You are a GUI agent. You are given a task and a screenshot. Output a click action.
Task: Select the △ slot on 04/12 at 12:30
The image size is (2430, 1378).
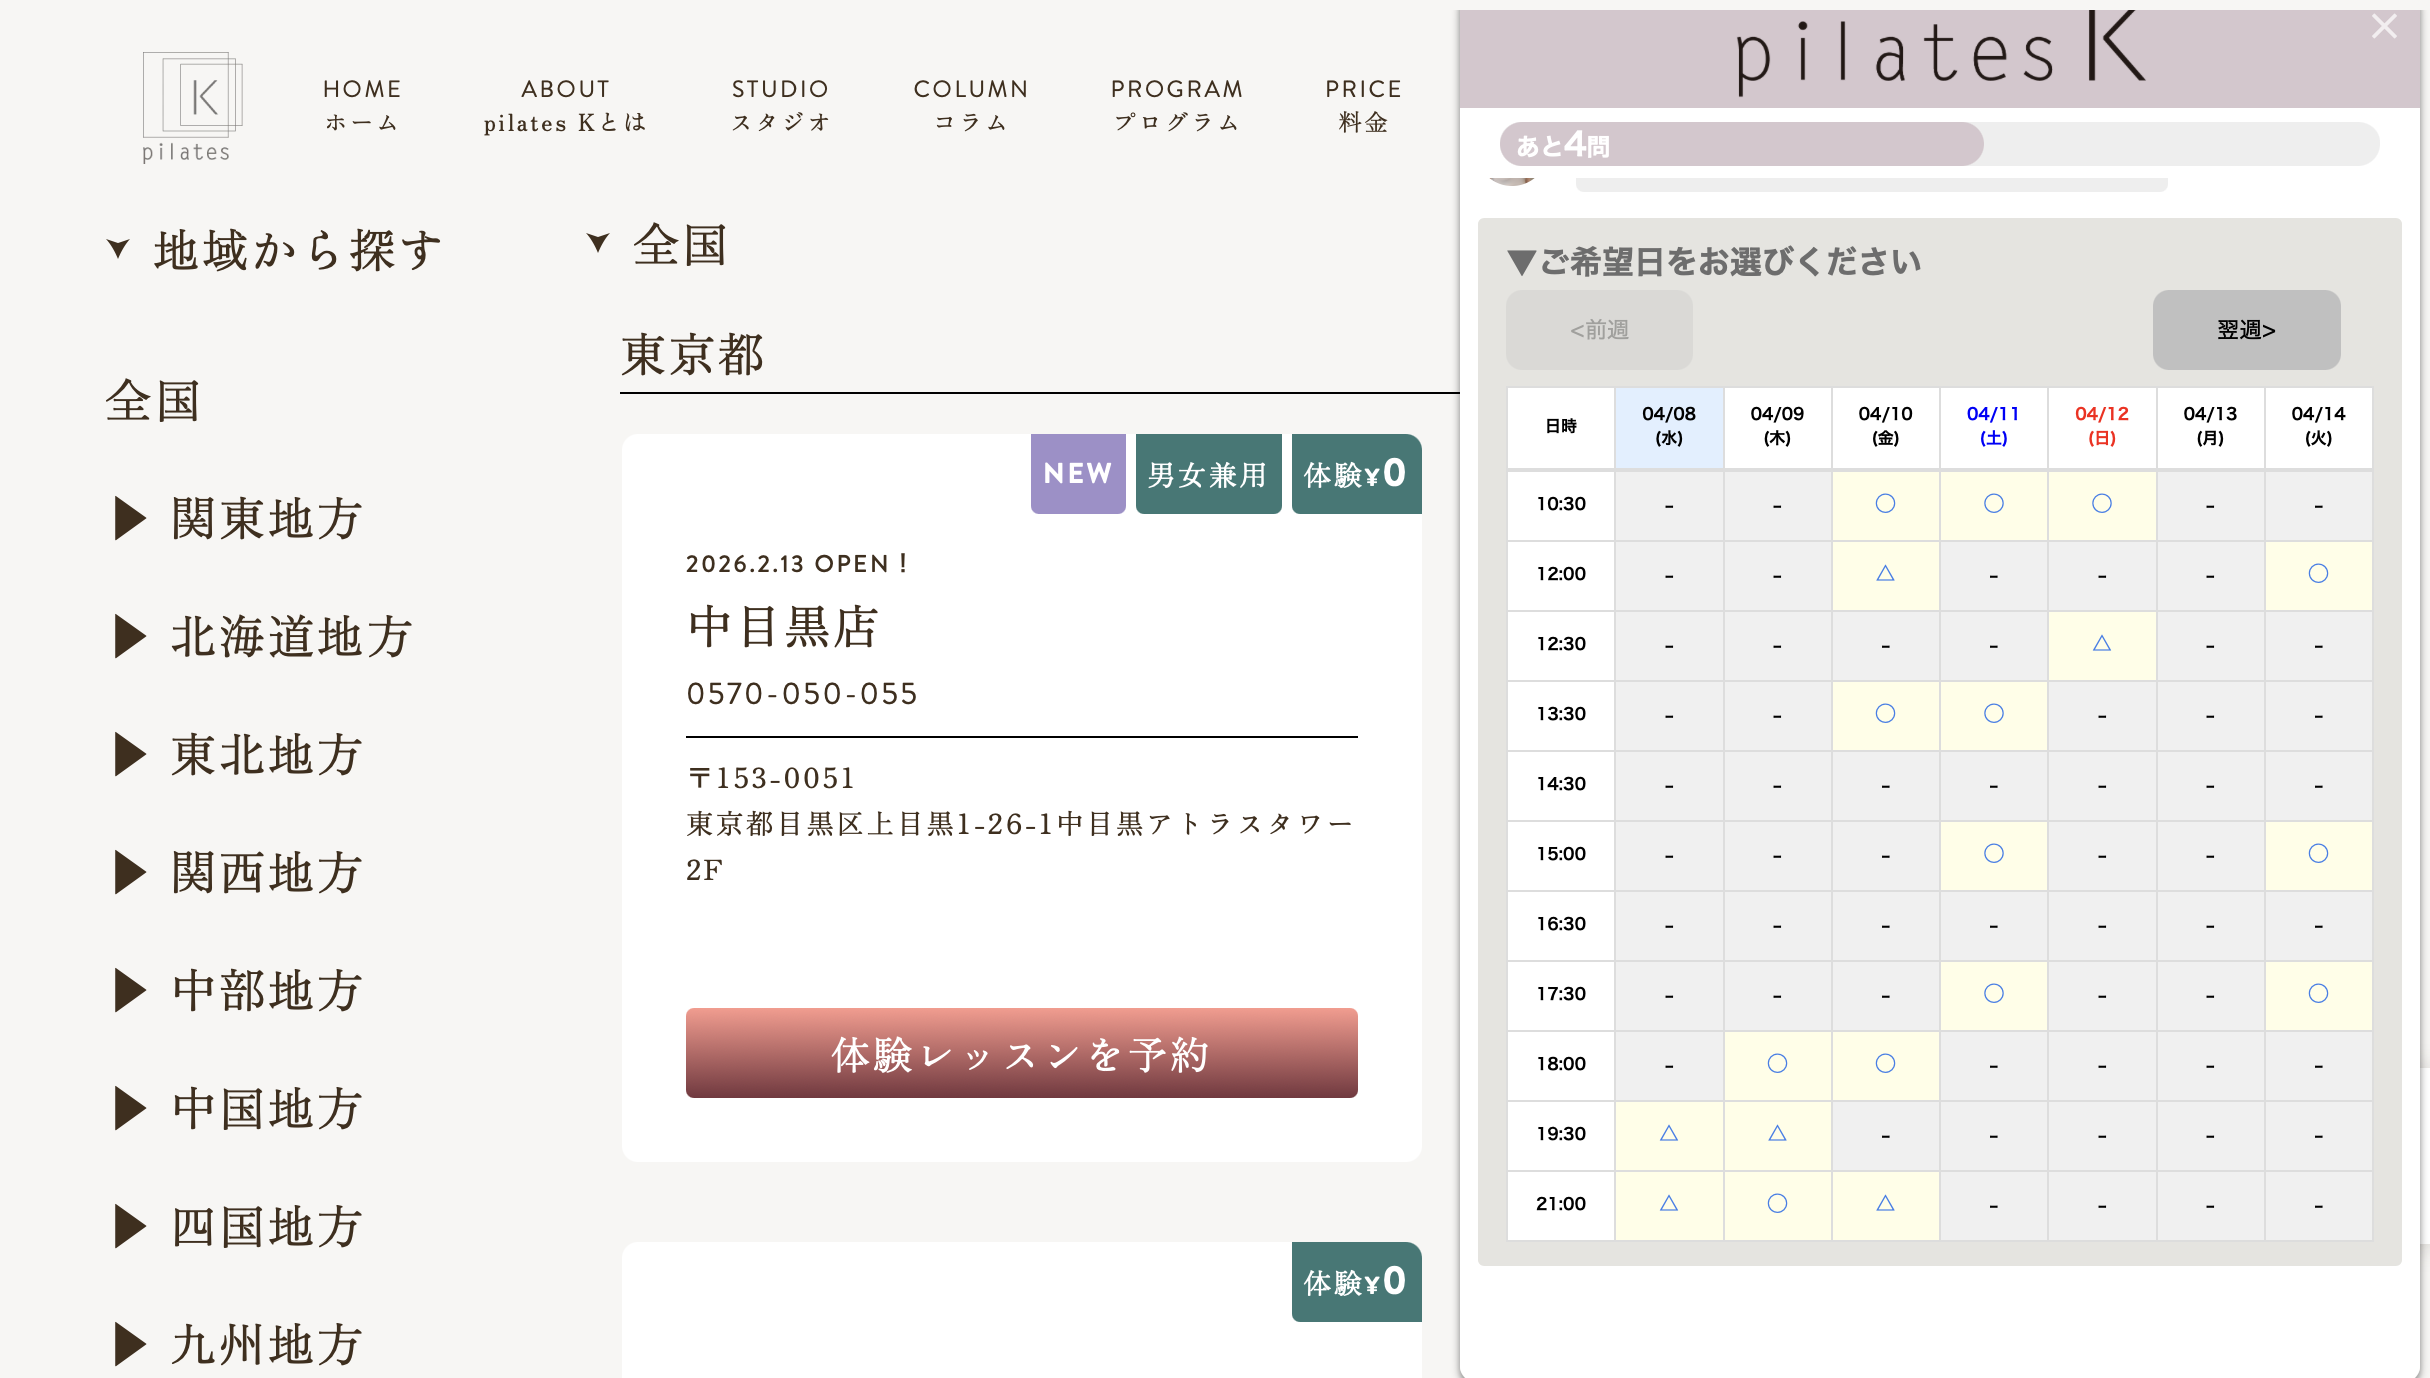(x=2101, y=644)
